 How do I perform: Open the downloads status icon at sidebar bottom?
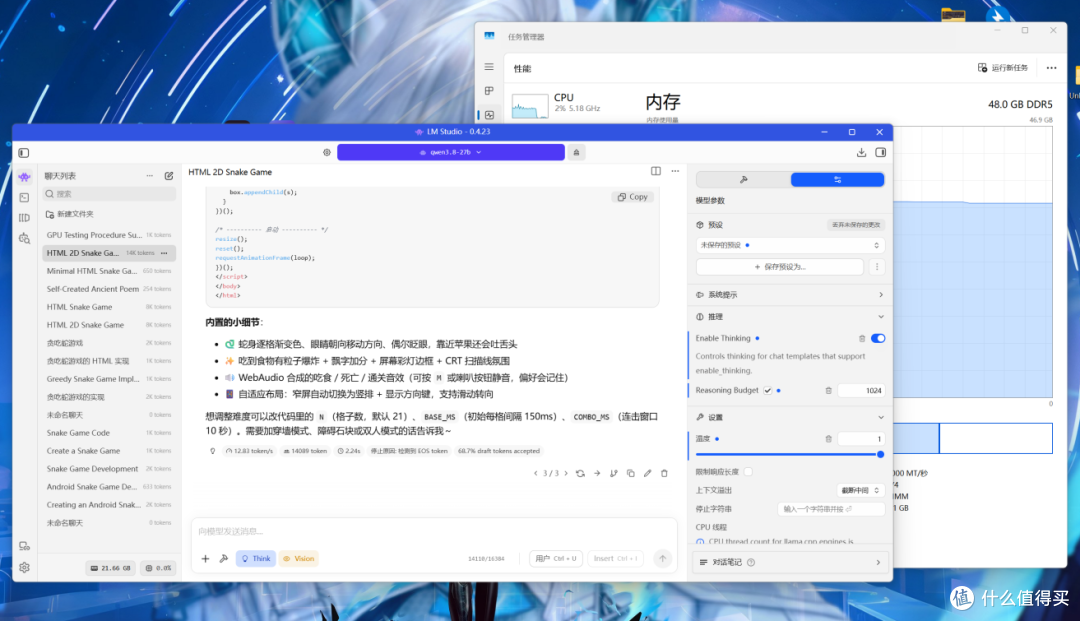pos(24,546)
